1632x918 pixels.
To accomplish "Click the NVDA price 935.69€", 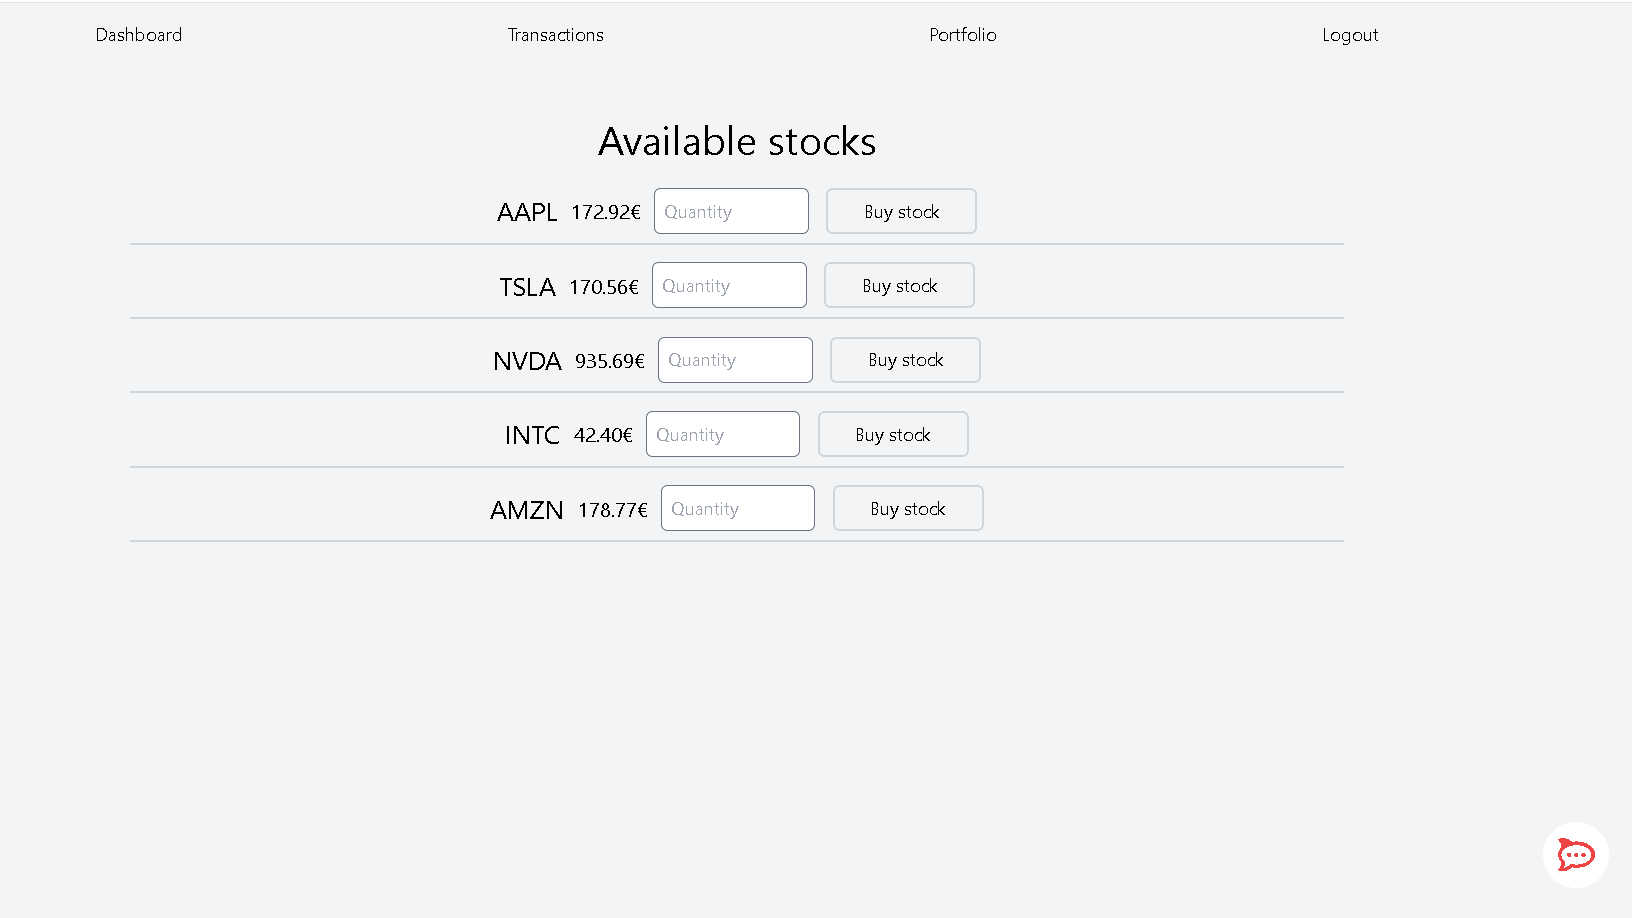I will (609, 361).
